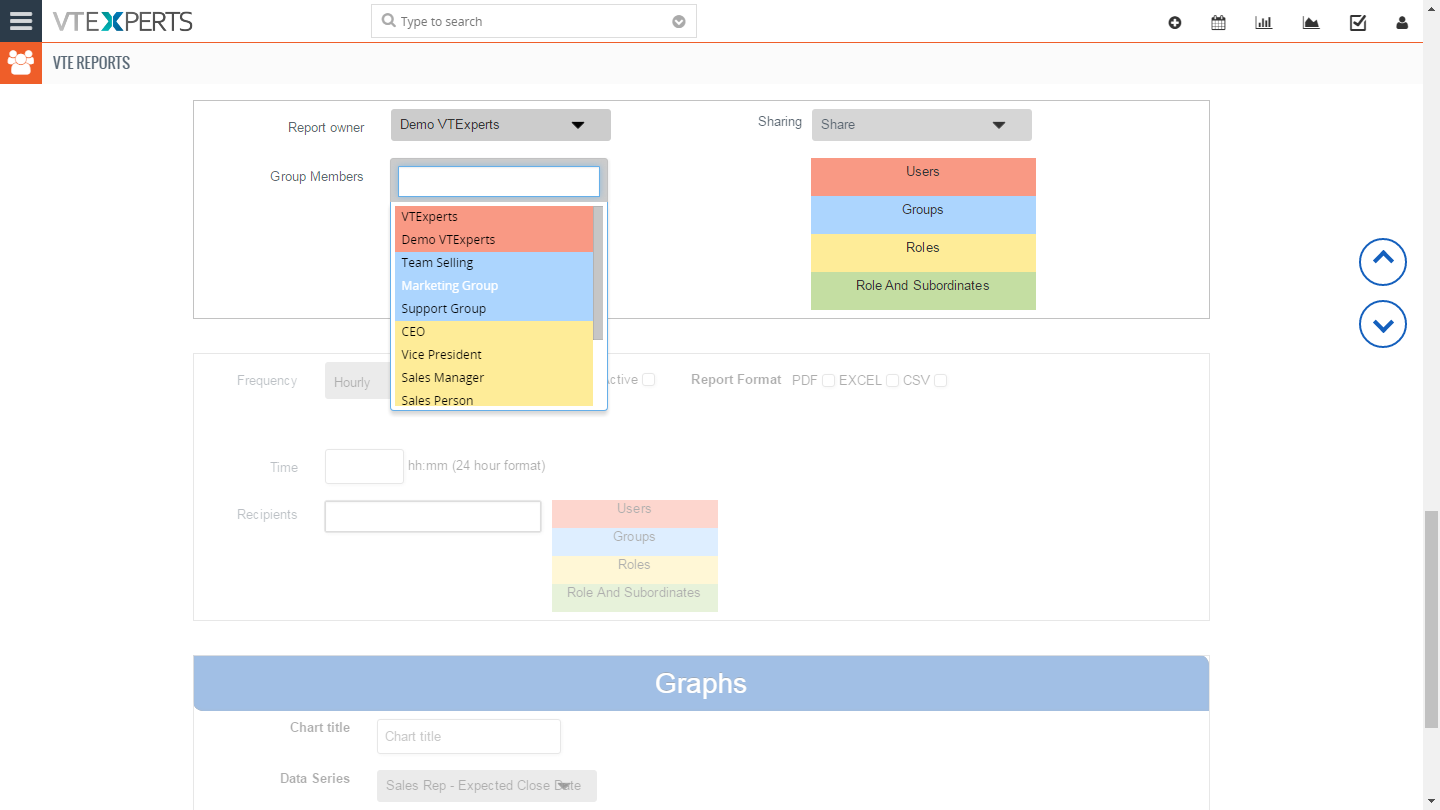Click the VTExperts logo
This screenshot has width=1440, height=810.
pos(123,21)
